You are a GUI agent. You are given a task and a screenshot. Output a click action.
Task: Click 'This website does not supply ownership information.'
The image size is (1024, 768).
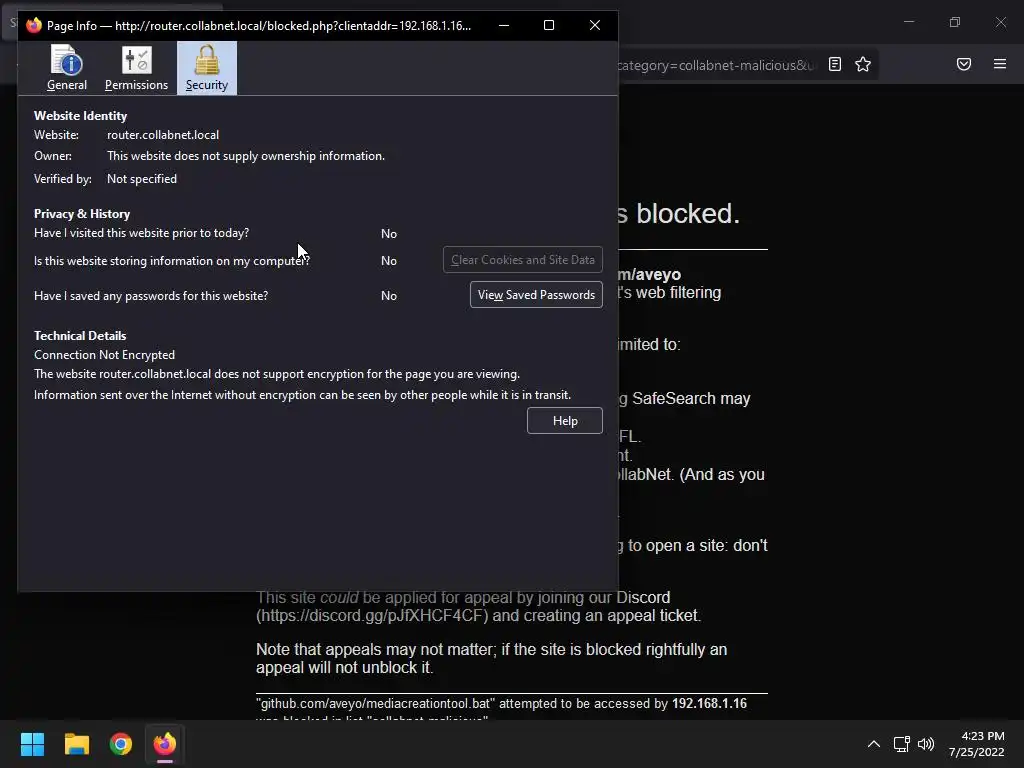point(246,155)
